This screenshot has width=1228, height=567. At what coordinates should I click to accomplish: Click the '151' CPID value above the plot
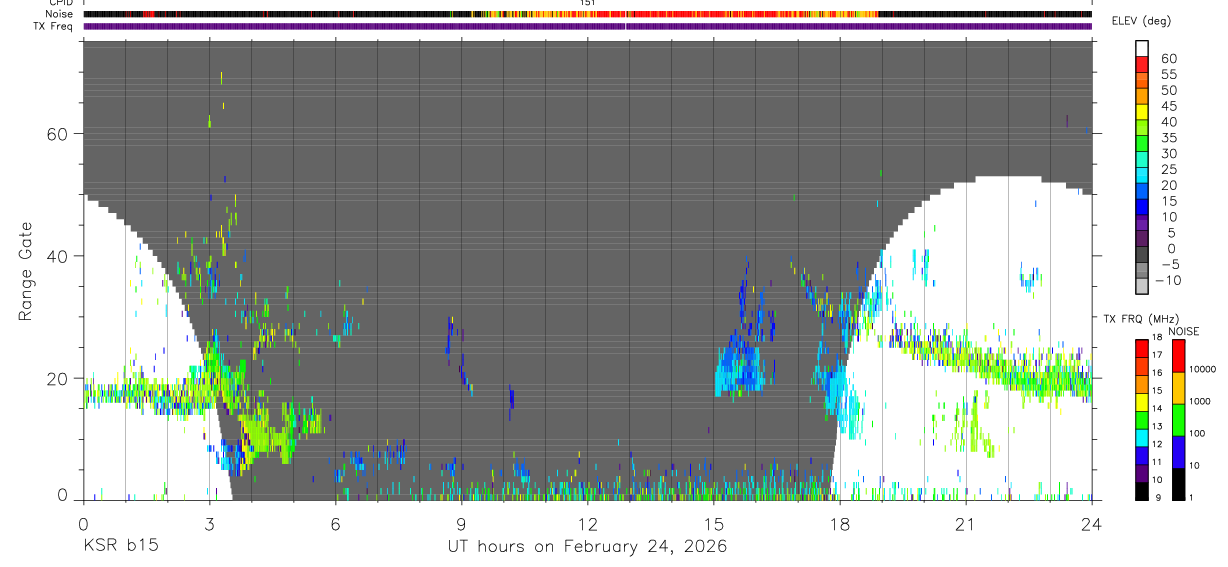588,4
